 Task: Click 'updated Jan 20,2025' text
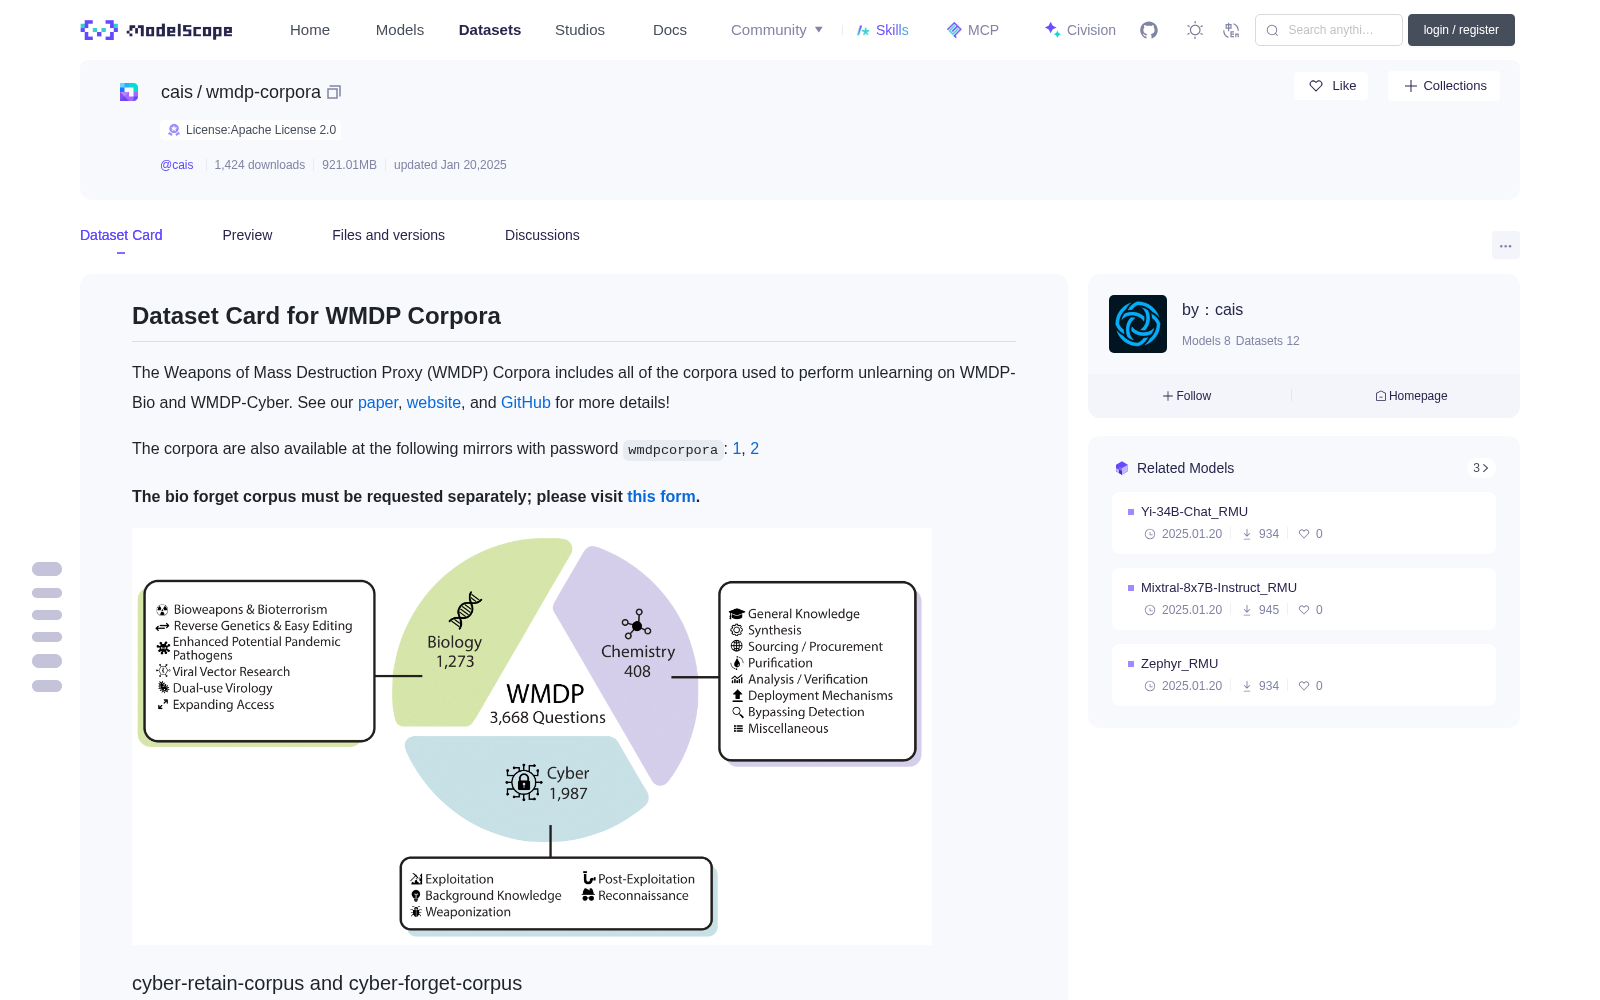coord(450,165)
